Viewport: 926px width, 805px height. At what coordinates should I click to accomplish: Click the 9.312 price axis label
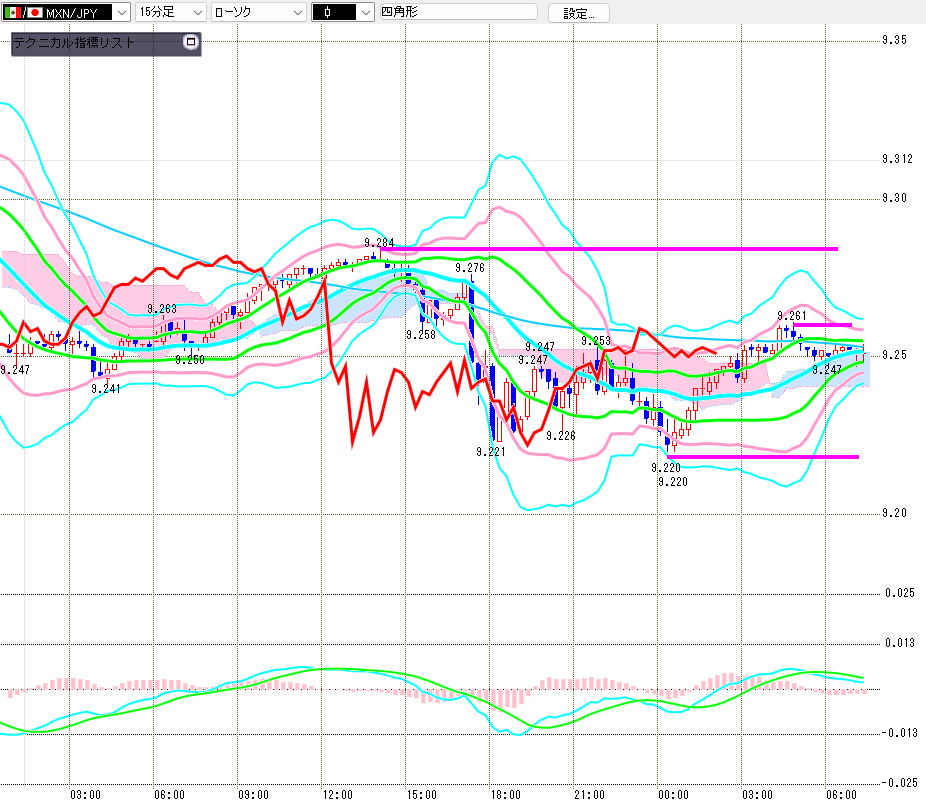(897, 159)
